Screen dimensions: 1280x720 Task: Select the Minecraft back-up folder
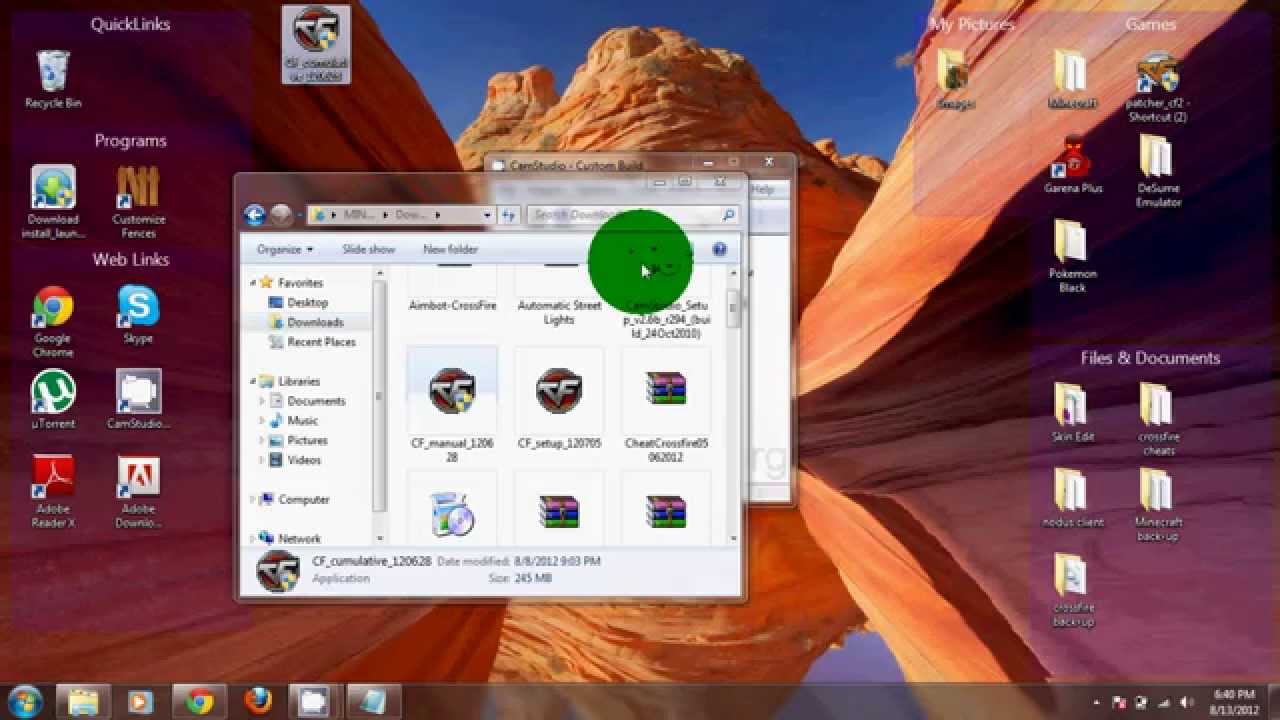[x=1157, y=505]
